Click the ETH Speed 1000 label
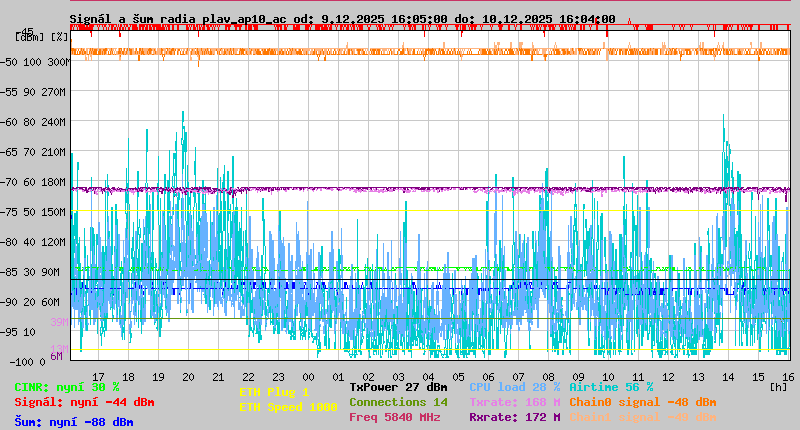 [288, 407]
